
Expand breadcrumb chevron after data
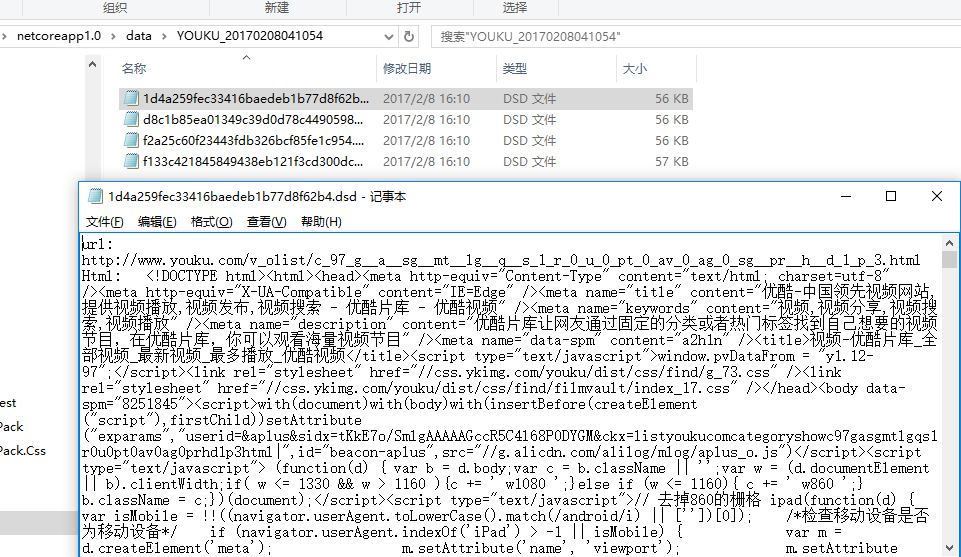[x=164, y=36]
